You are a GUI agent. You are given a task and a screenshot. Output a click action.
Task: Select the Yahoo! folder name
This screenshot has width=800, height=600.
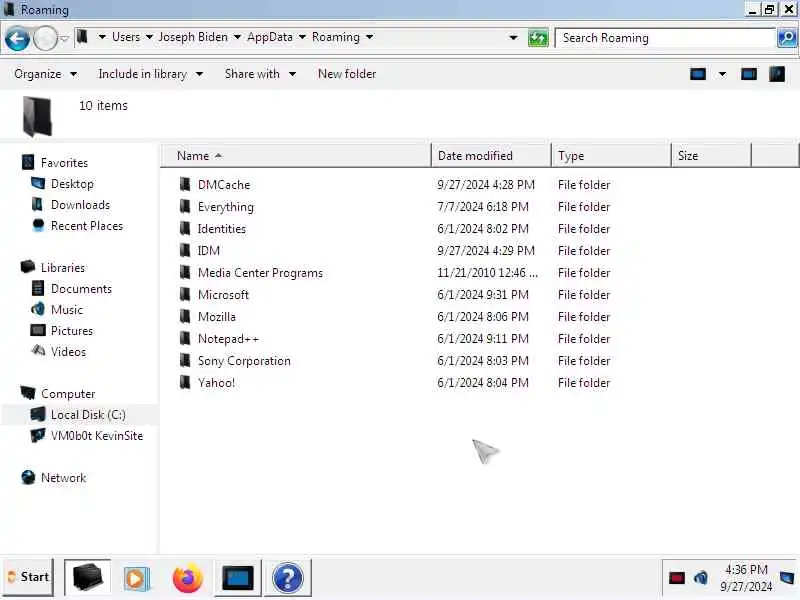[x=216, y=383]
